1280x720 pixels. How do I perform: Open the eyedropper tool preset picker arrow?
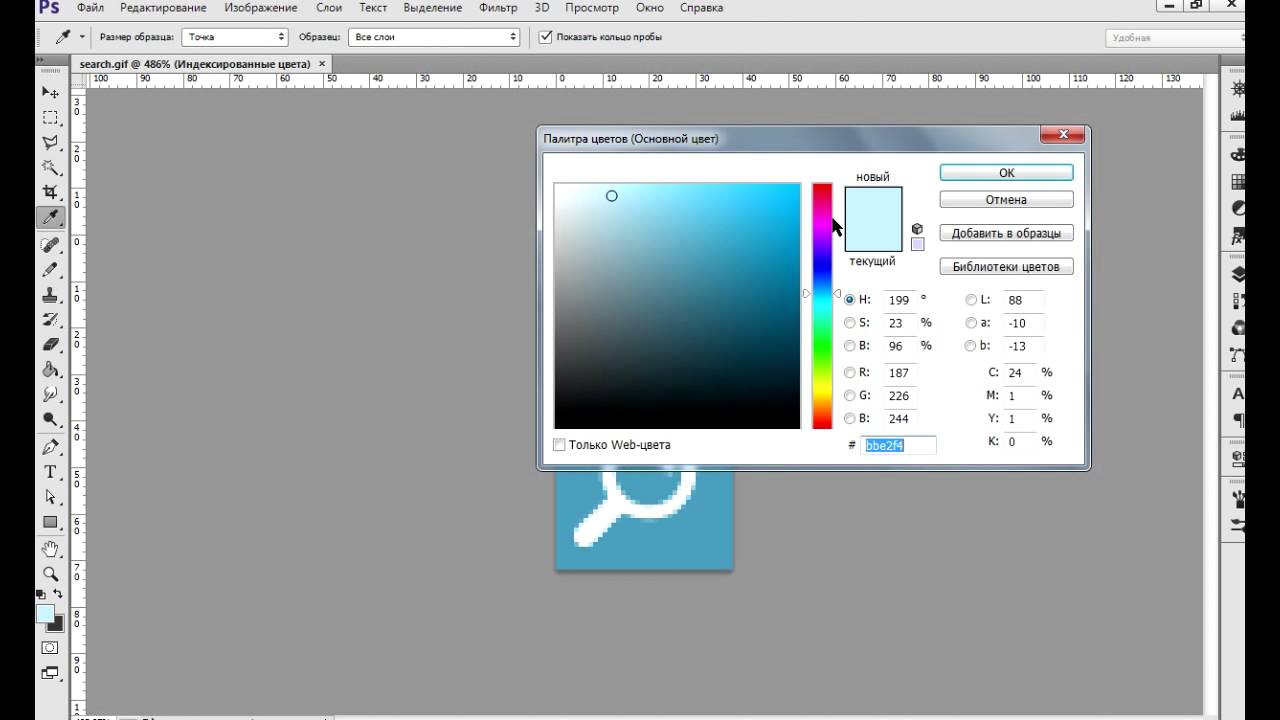82,37
